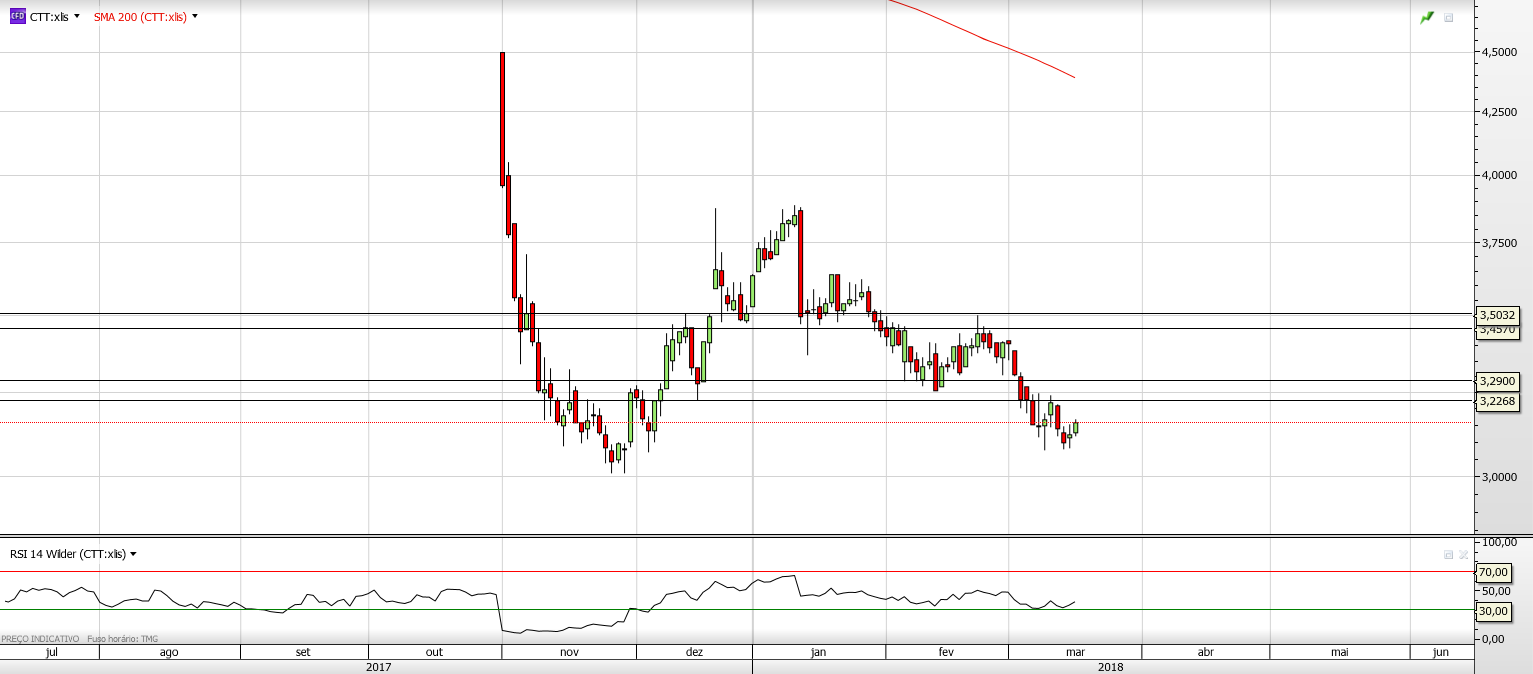The image size is (1533, 674).
Task: Open the CTT:xlis instrument dropdown arrow
Action: [77, 16]
